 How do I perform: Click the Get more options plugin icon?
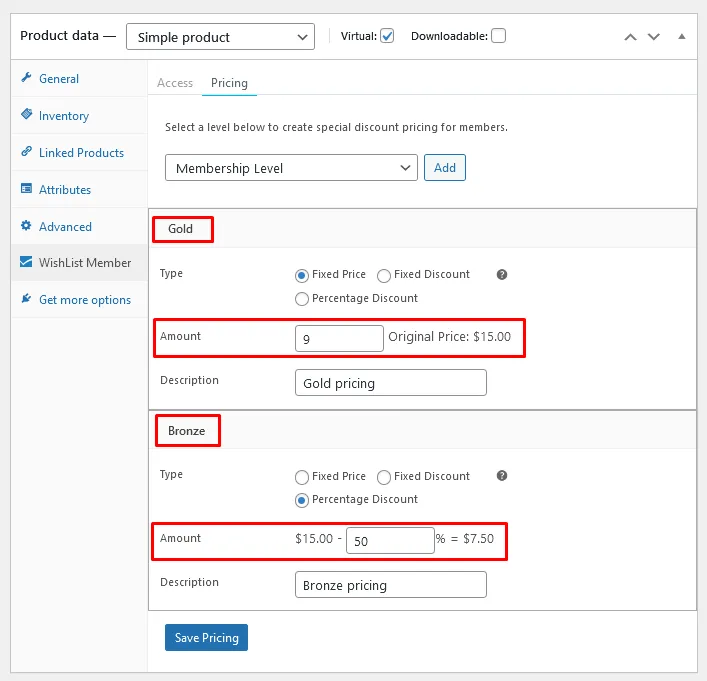26,300
